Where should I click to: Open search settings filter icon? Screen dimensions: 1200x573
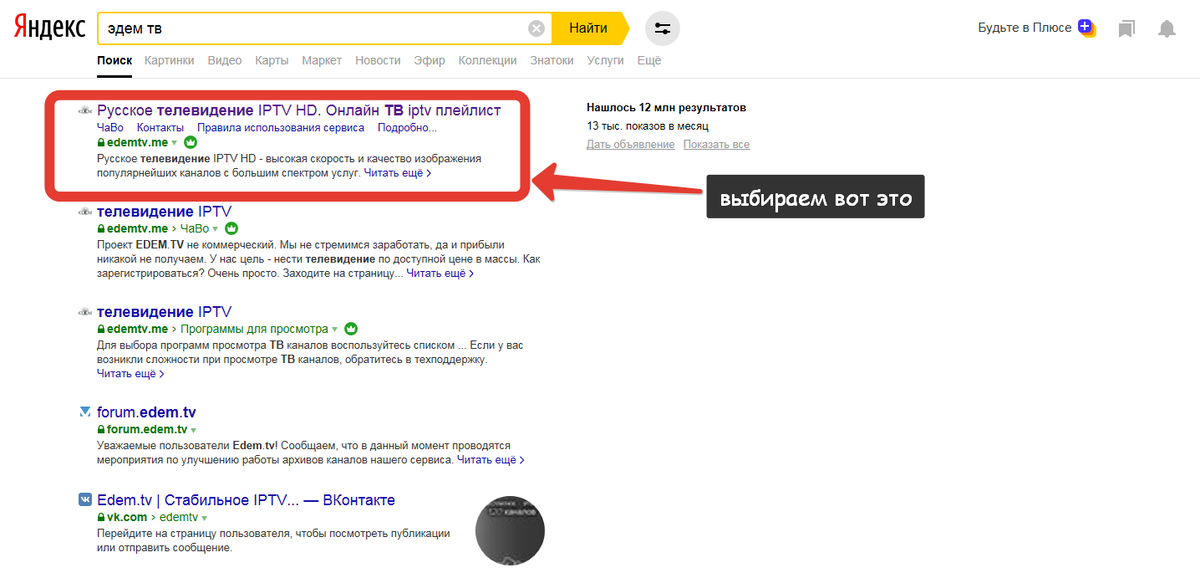pos(662,28)
